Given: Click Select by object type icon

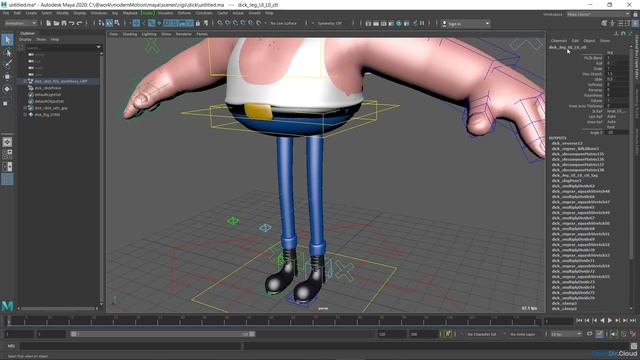Looking at the screenshot, I should tap(109, 23).
